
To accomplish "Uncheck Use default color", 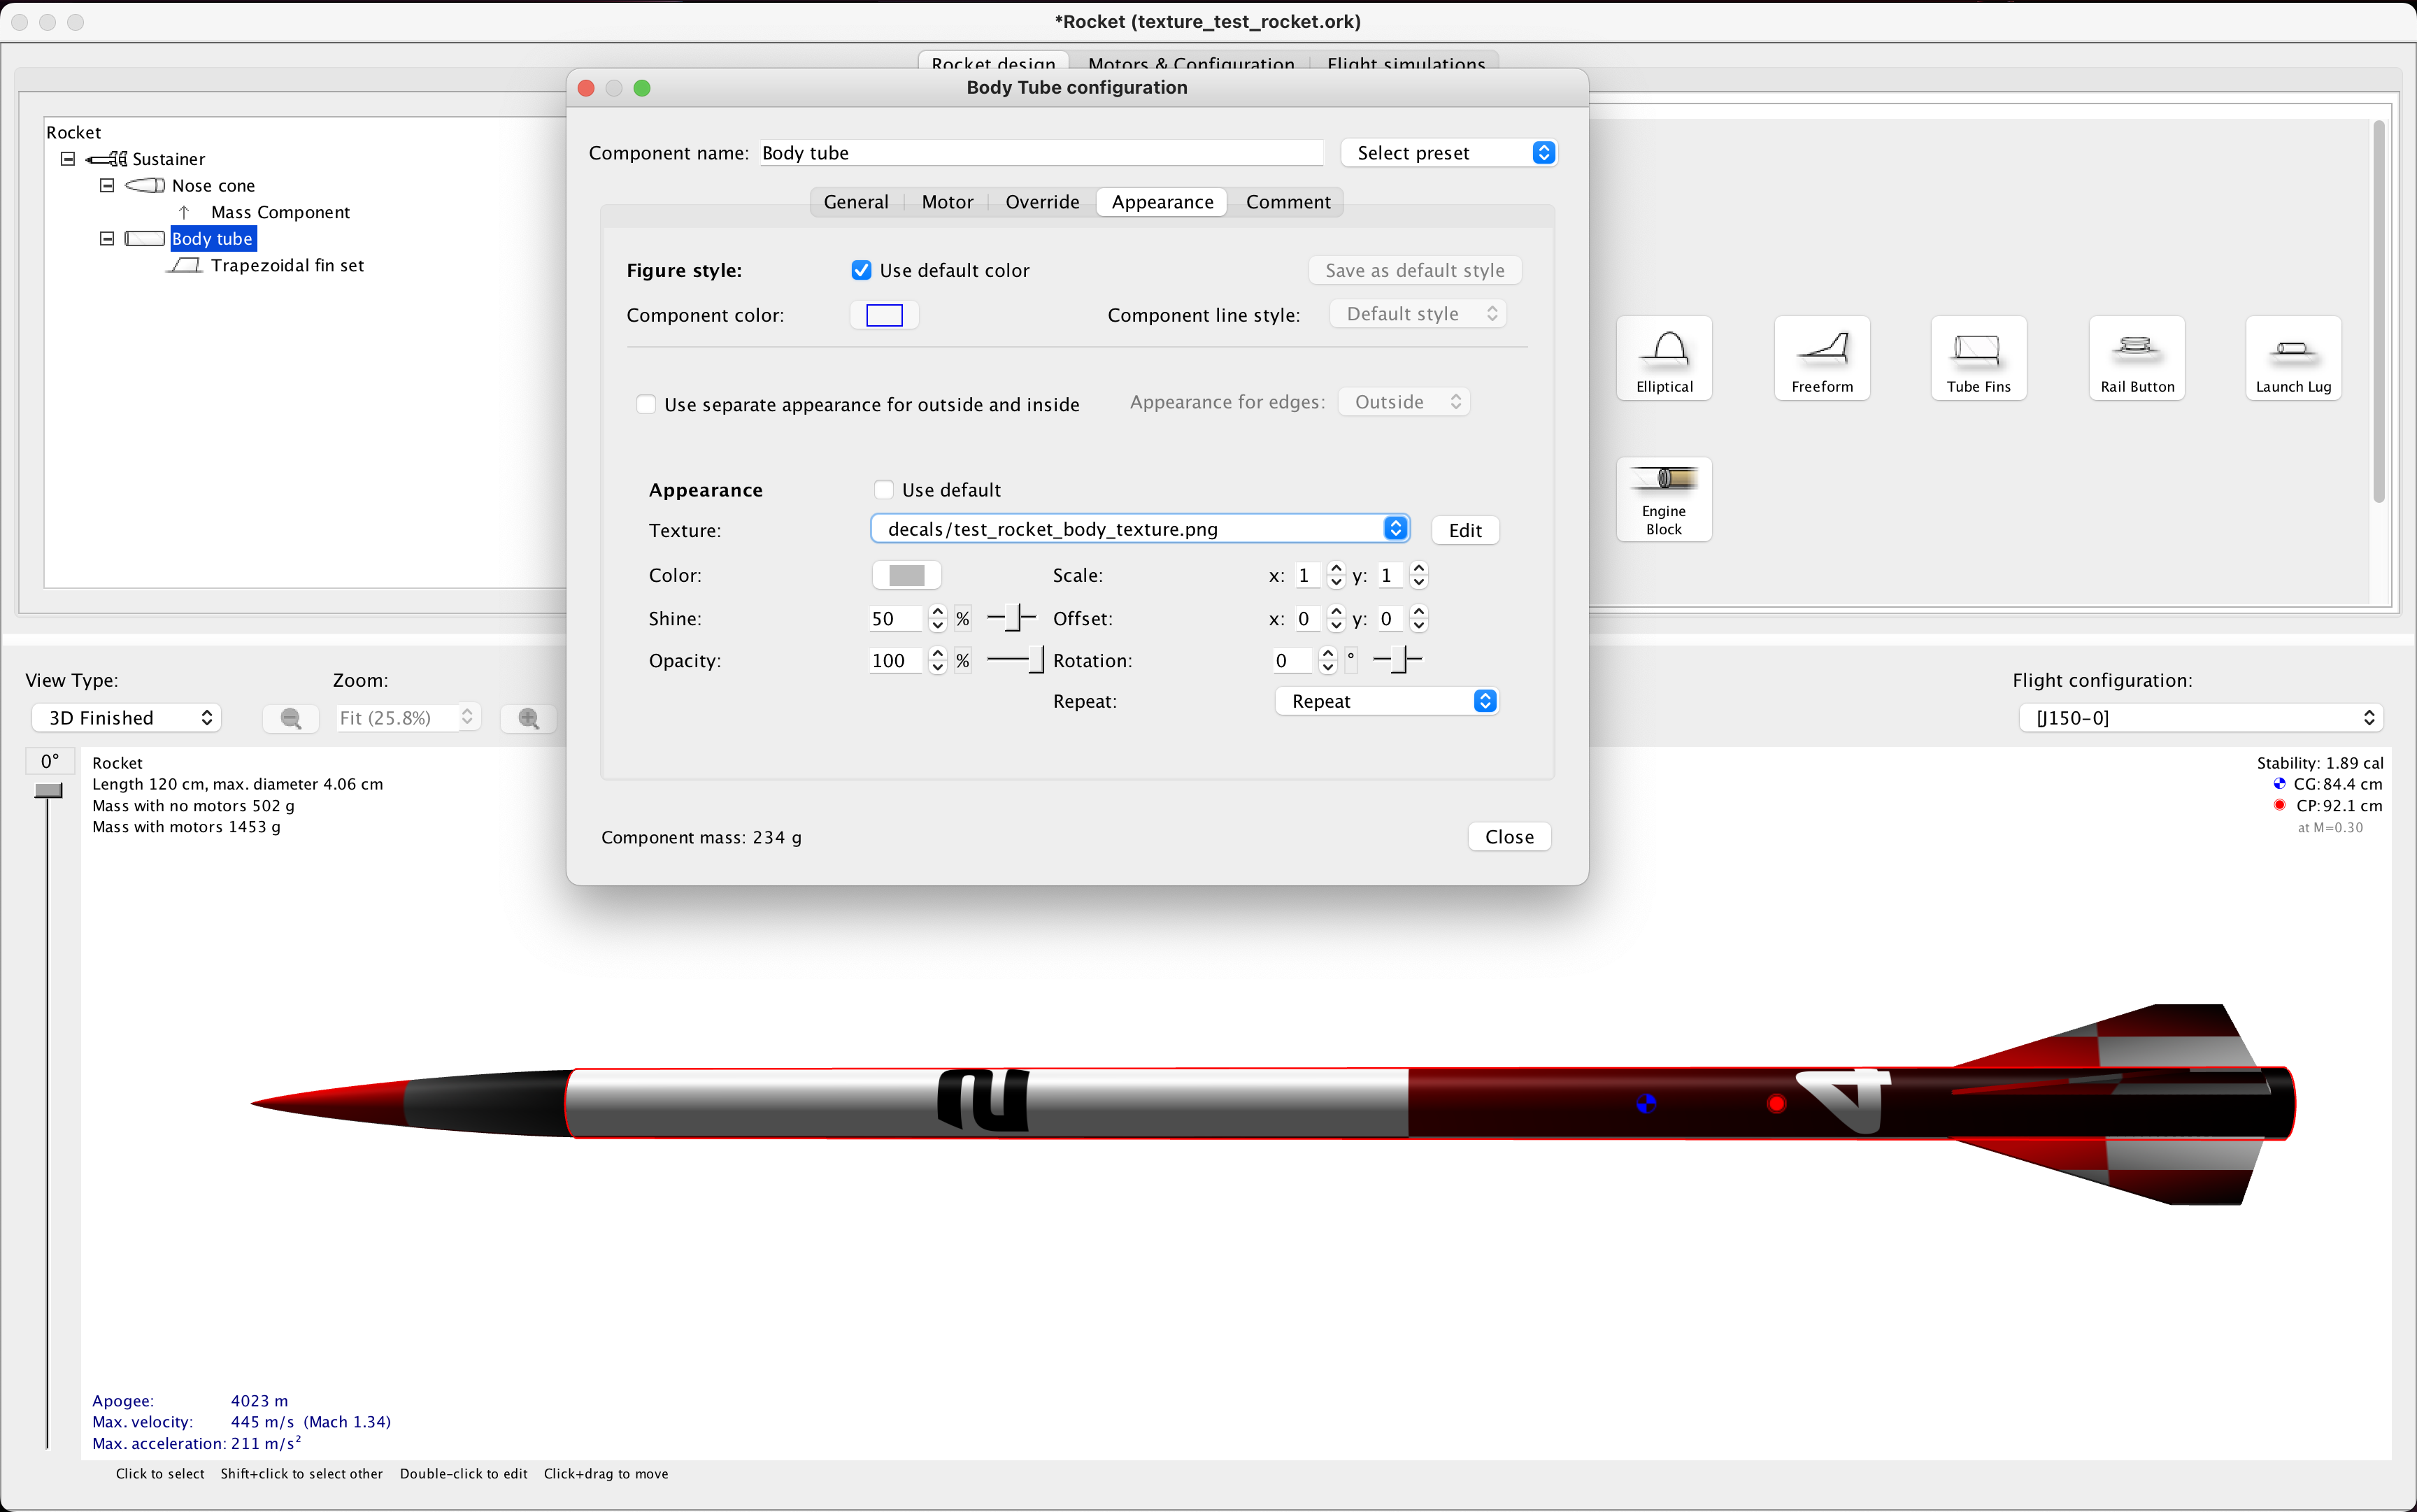I will click(x=863, y=270).
